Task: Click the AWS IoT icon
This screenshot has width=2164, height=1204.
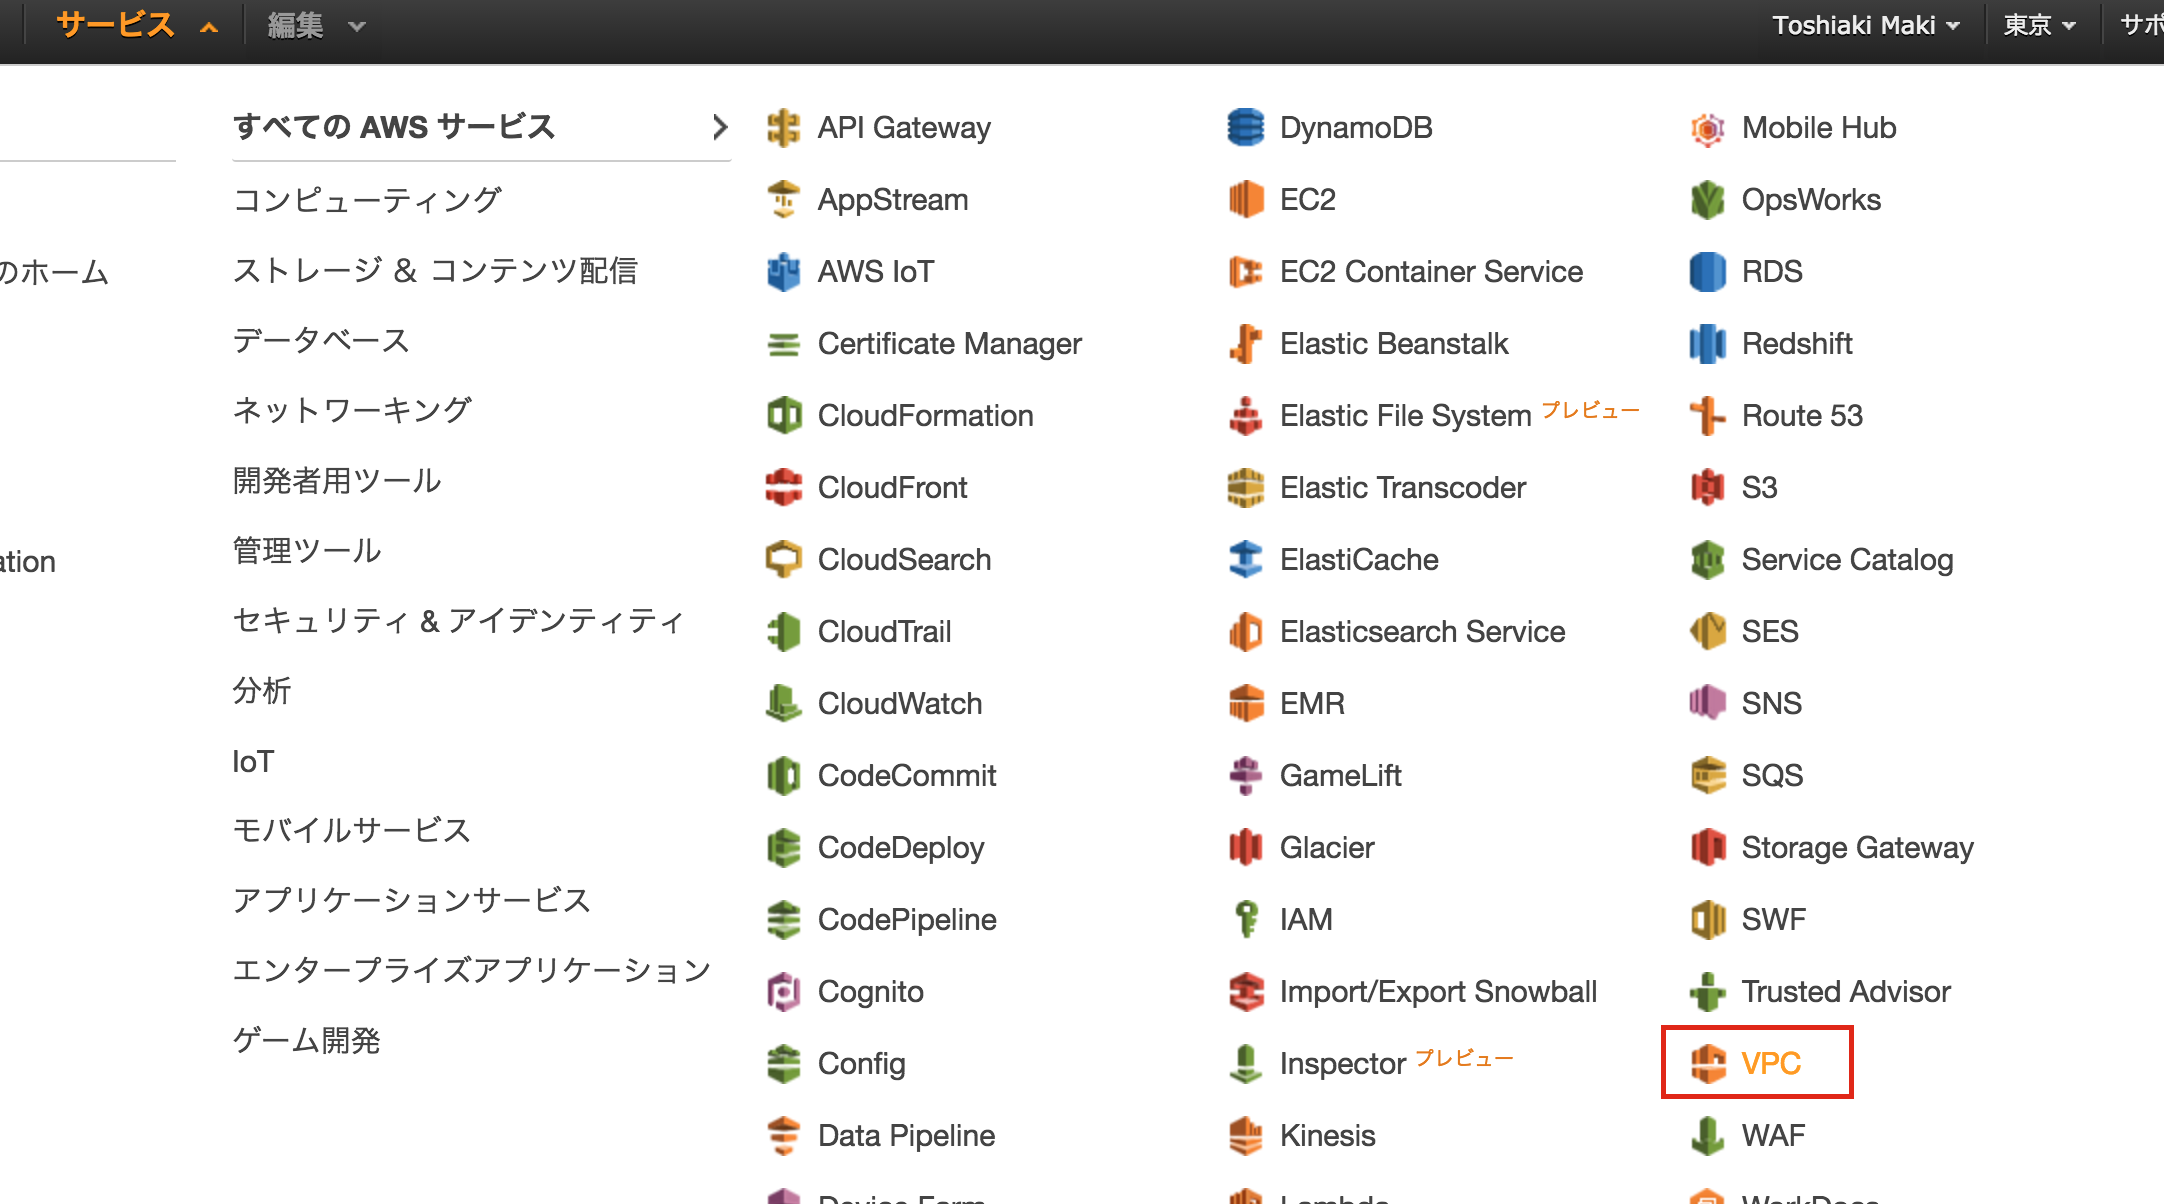Action: coord(783,272)
